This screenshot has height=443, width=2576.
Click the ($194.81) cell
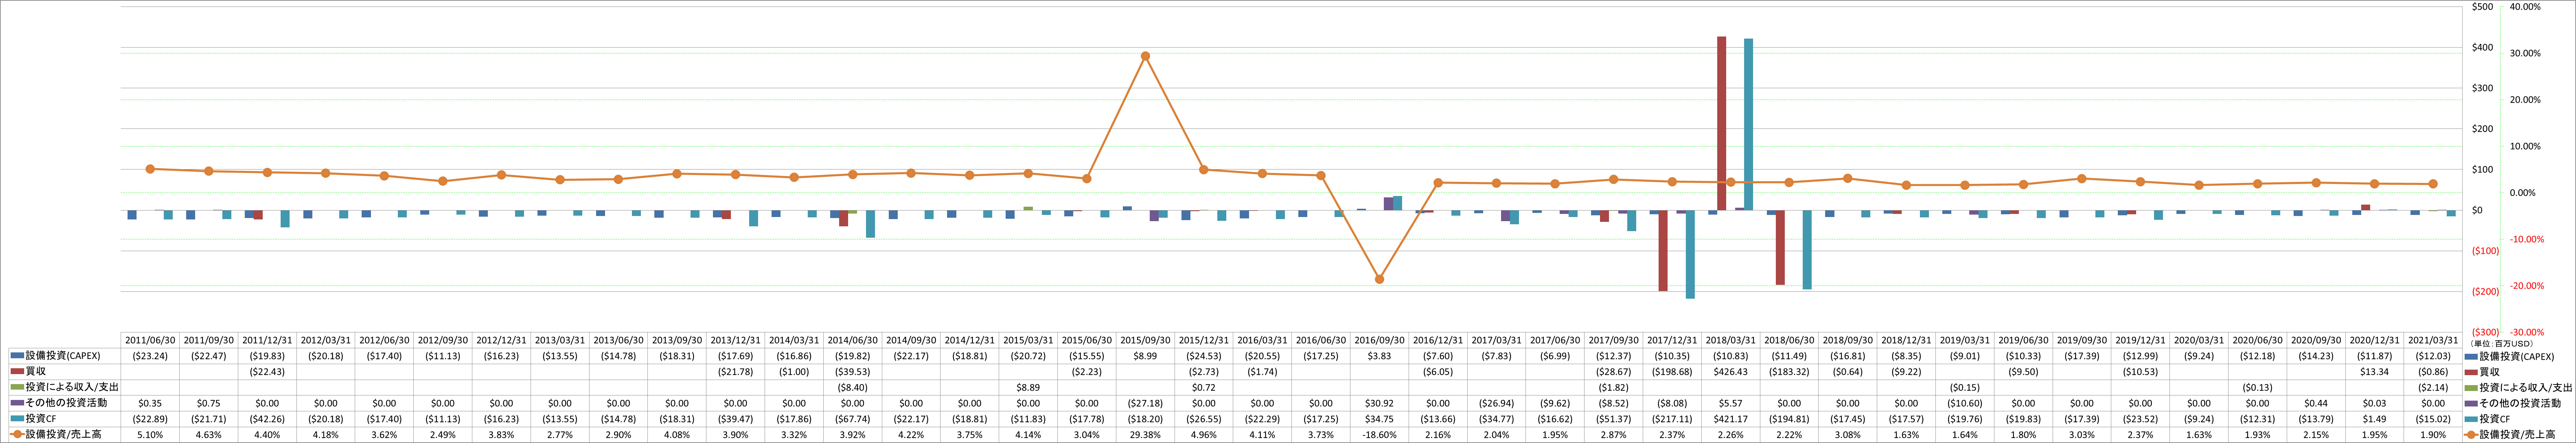click(1789, 419)
